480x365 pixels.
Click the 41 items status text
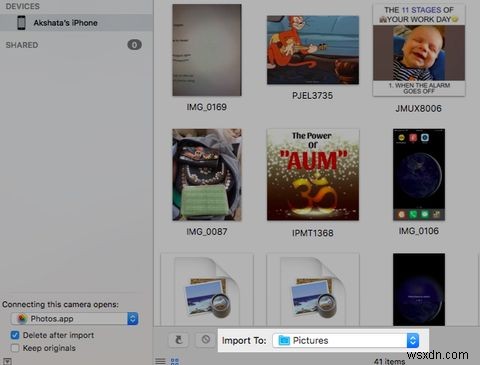[389, 361]
